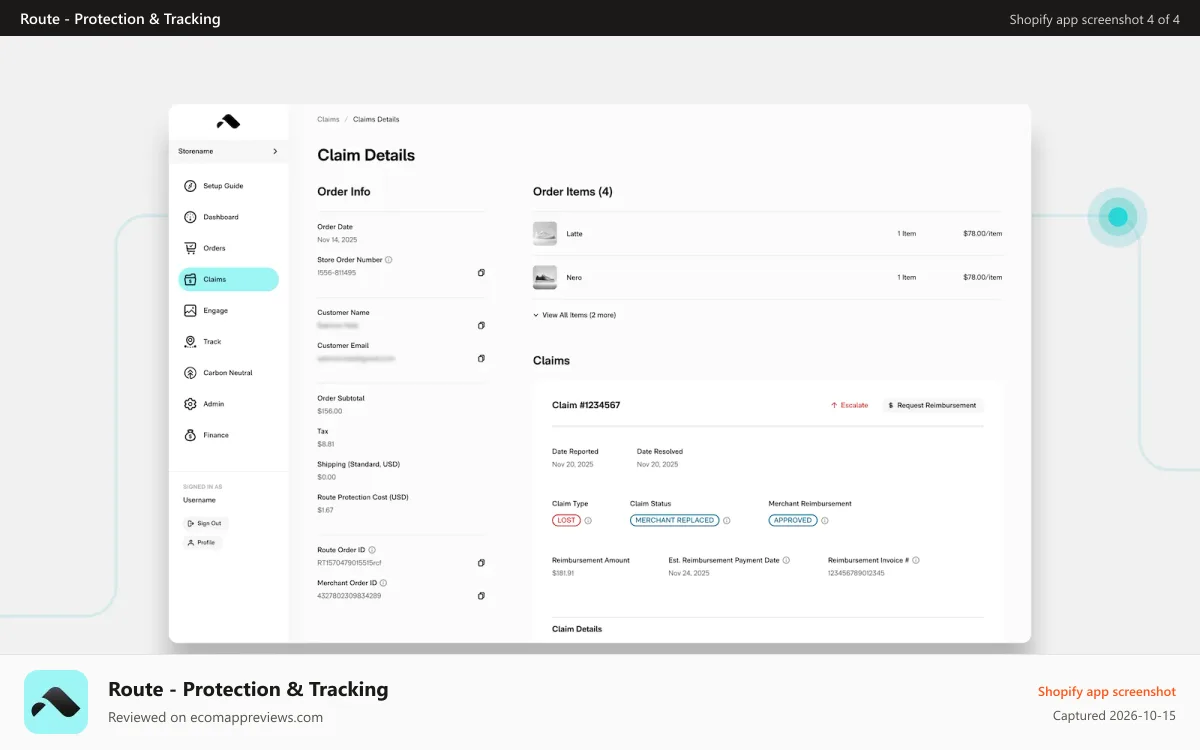This screenshot has height=750, width=1200.
Task: Click the Claims breadcrumb link
Action: [328, 119]
